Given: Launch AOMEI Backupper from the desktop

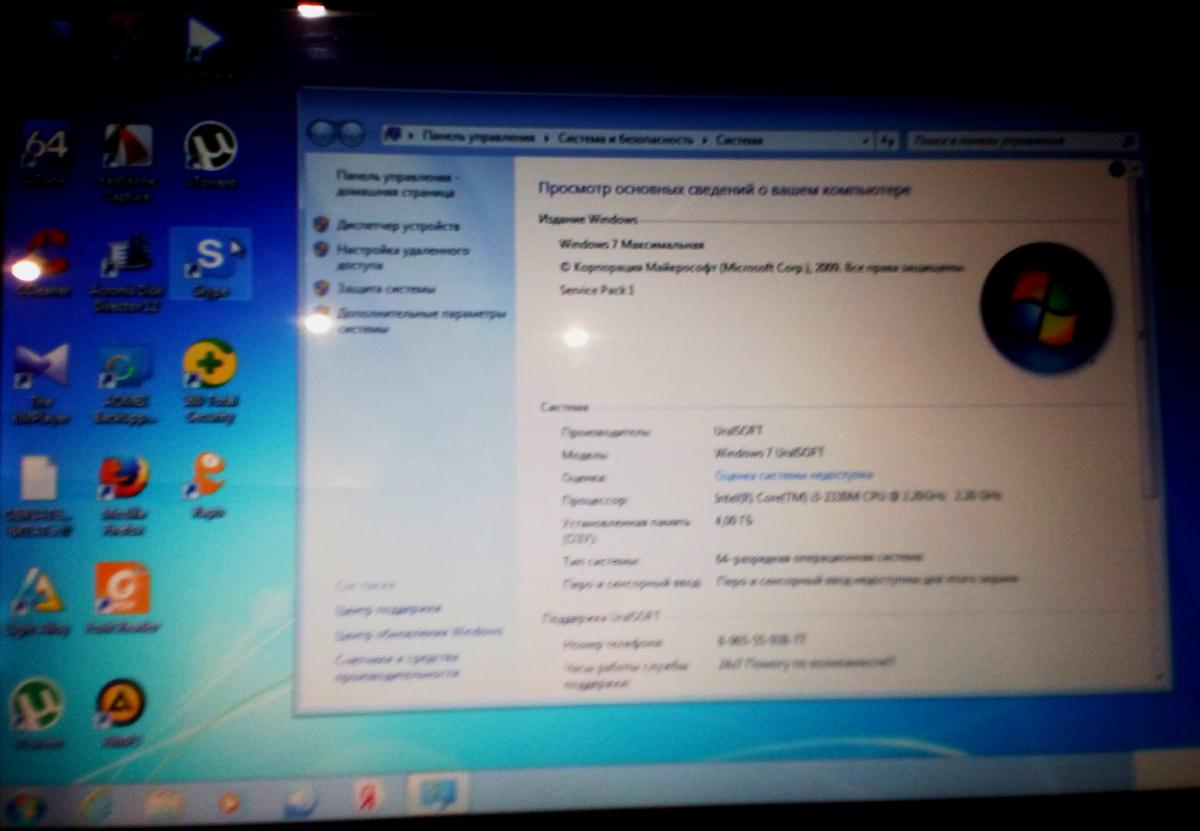Looking at the screenshot, I should coord(126,383).
